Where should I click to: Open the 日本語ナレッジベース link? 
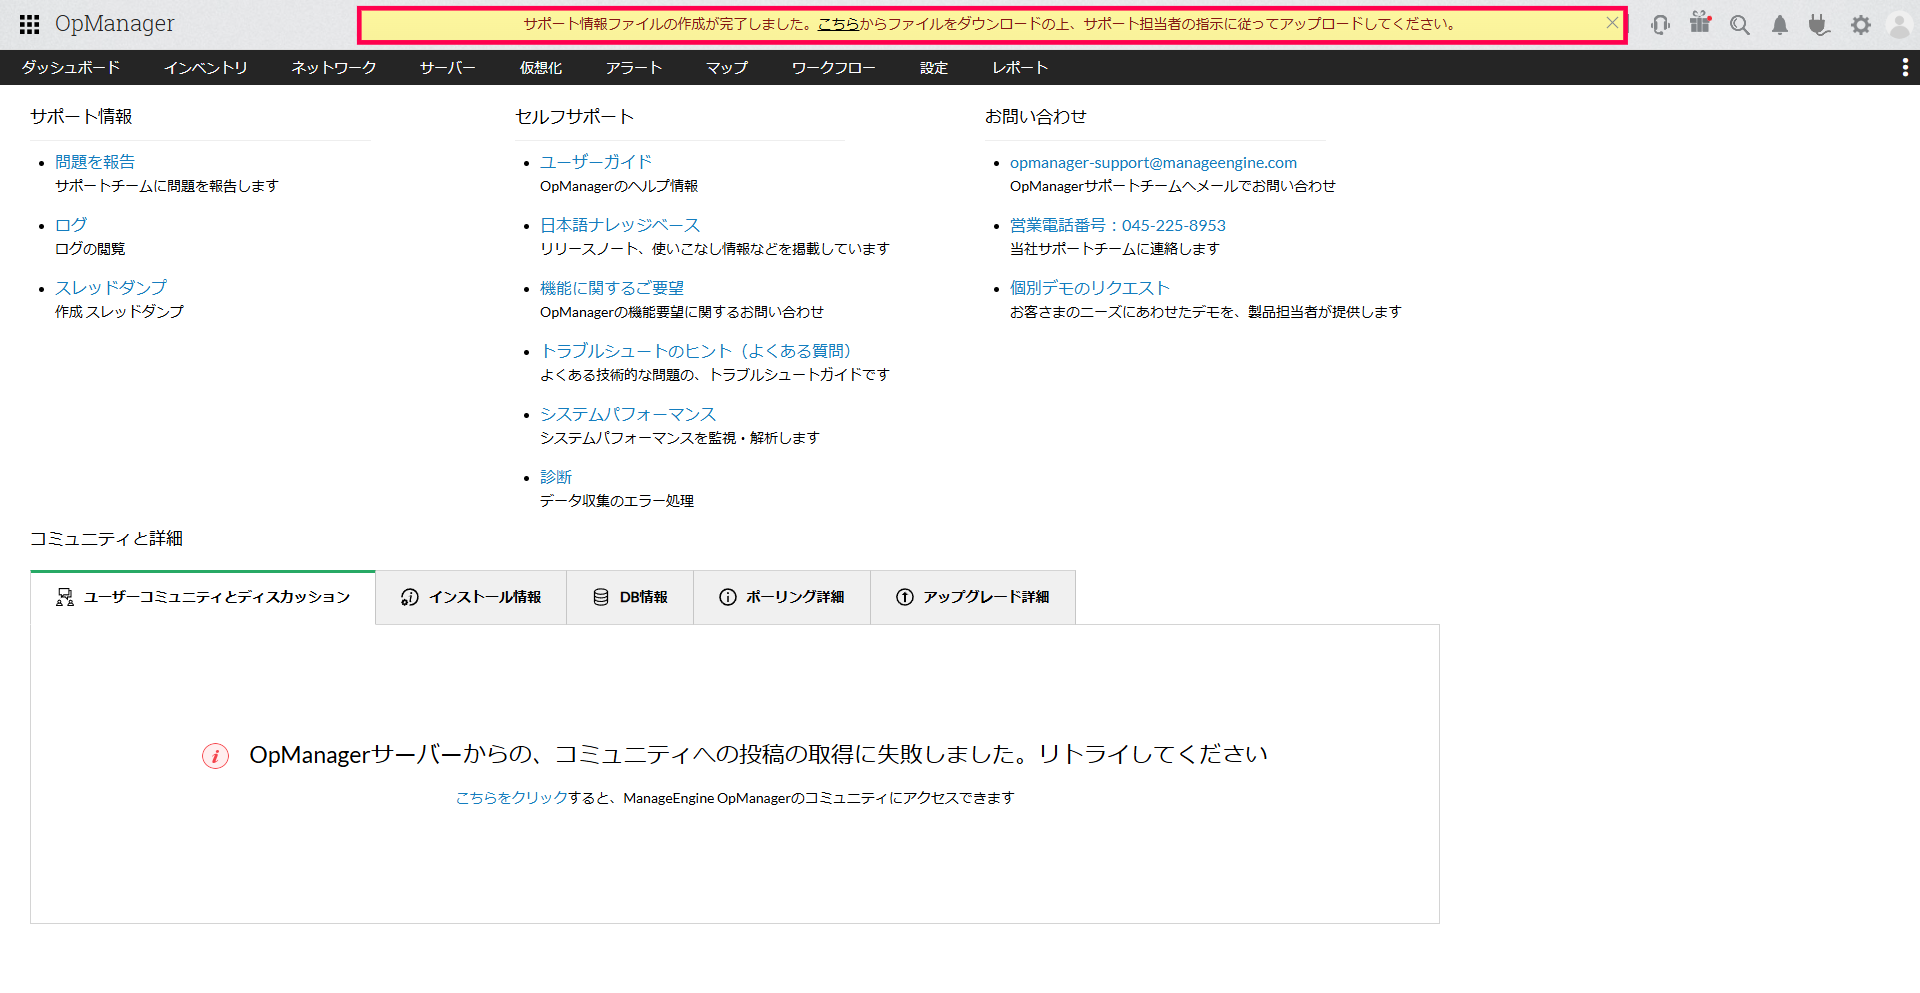pos(620,225)
